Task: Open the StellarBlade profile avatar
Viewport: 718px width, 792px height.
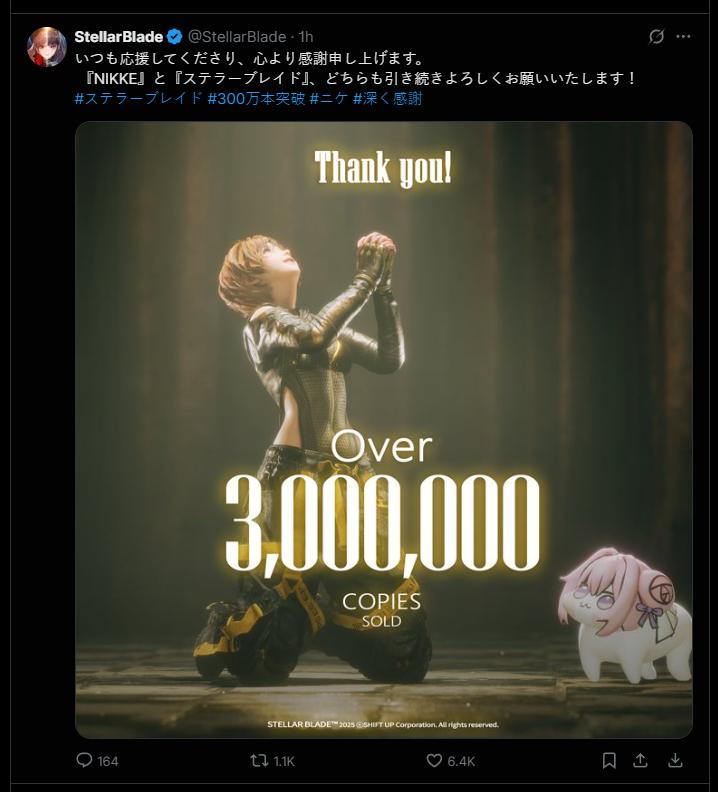Action: tap(46, 47)
